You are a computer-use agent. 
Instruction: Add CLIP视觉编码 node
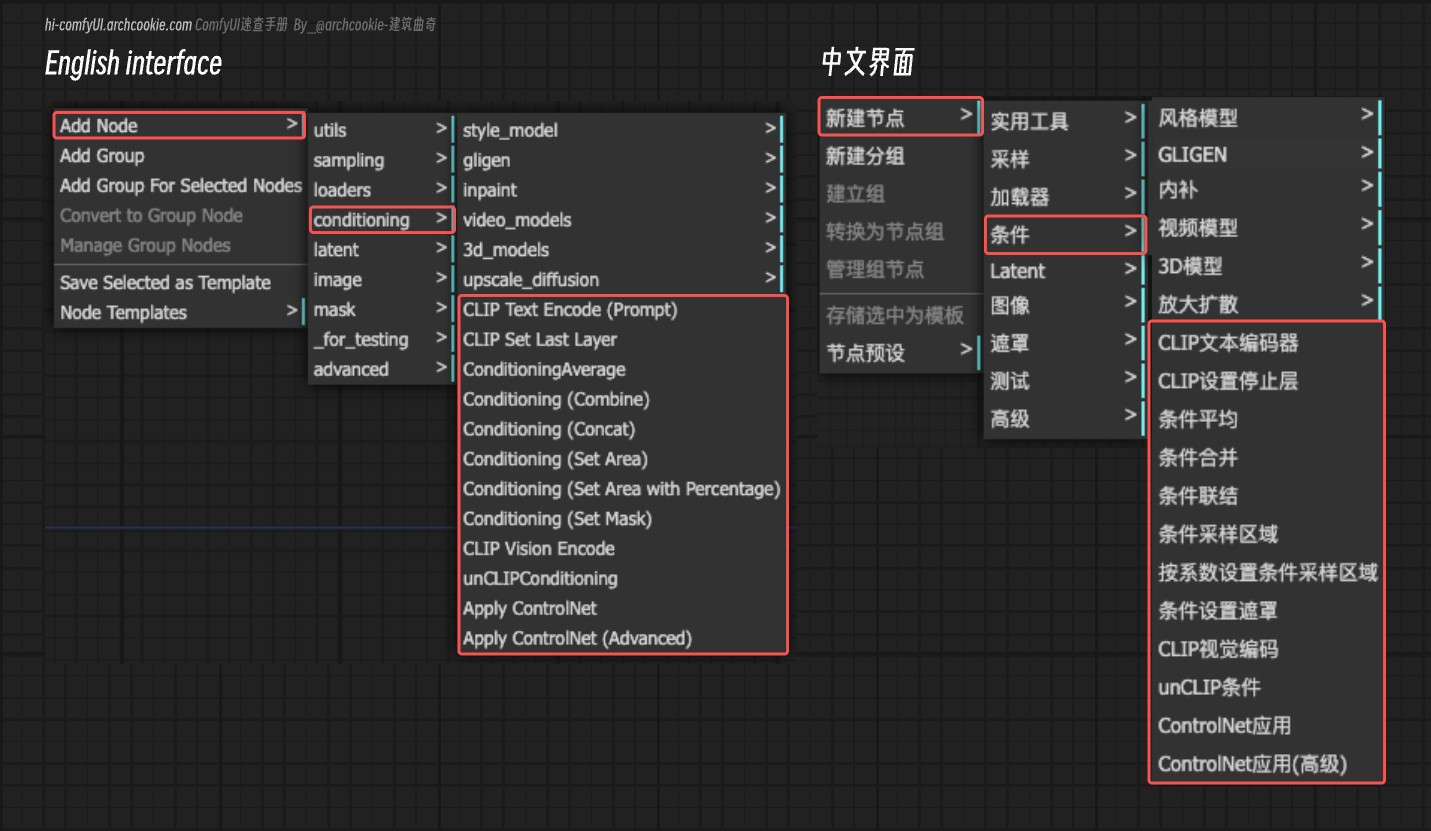coord(1267,649)
